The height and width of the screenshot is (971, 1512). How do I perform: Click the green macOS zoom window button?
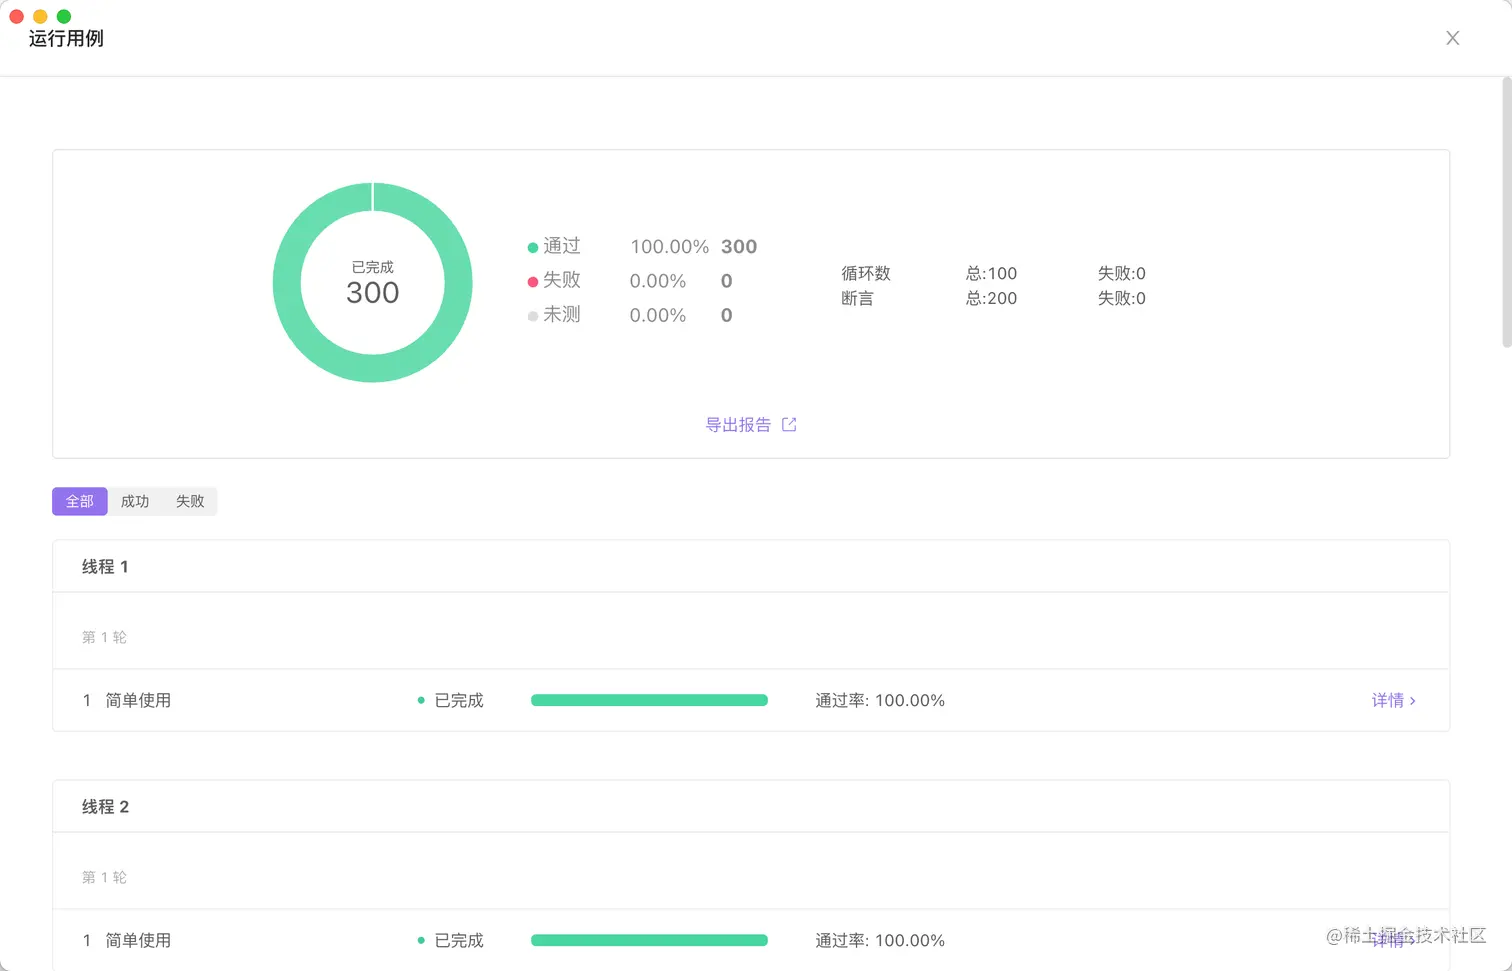tap(64, 16)
